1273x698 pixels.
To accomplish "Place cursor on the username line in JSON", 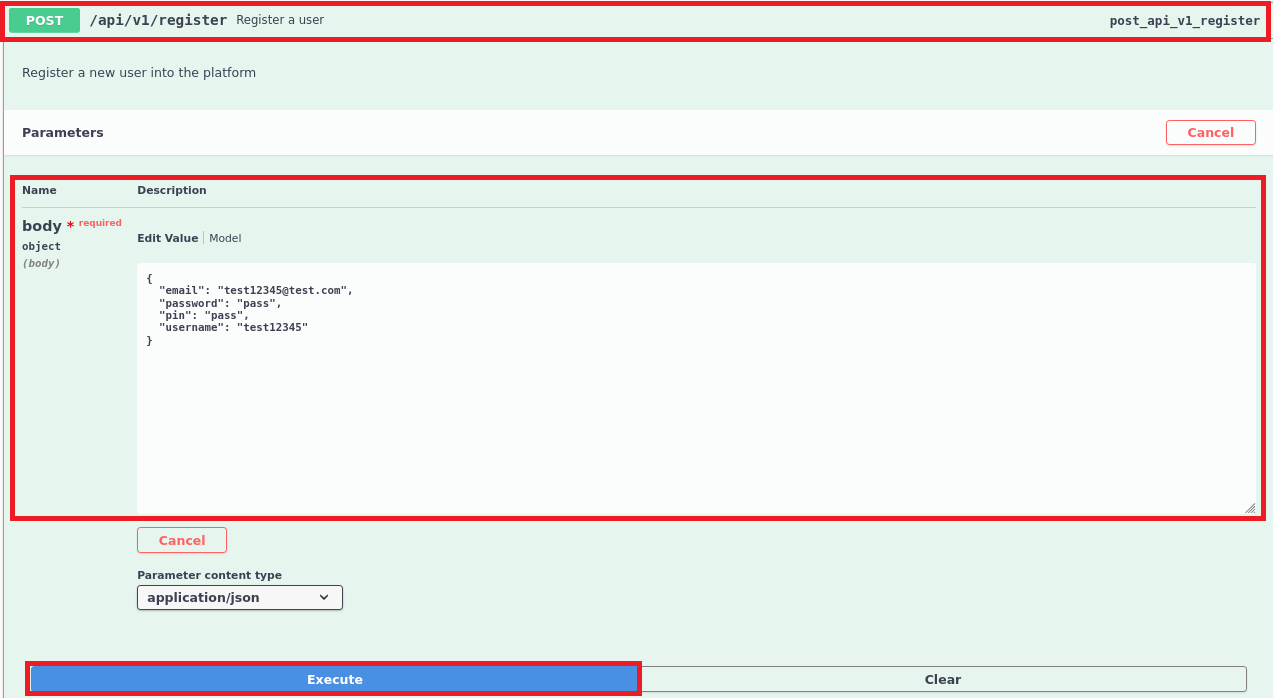I will coord(233,328).
